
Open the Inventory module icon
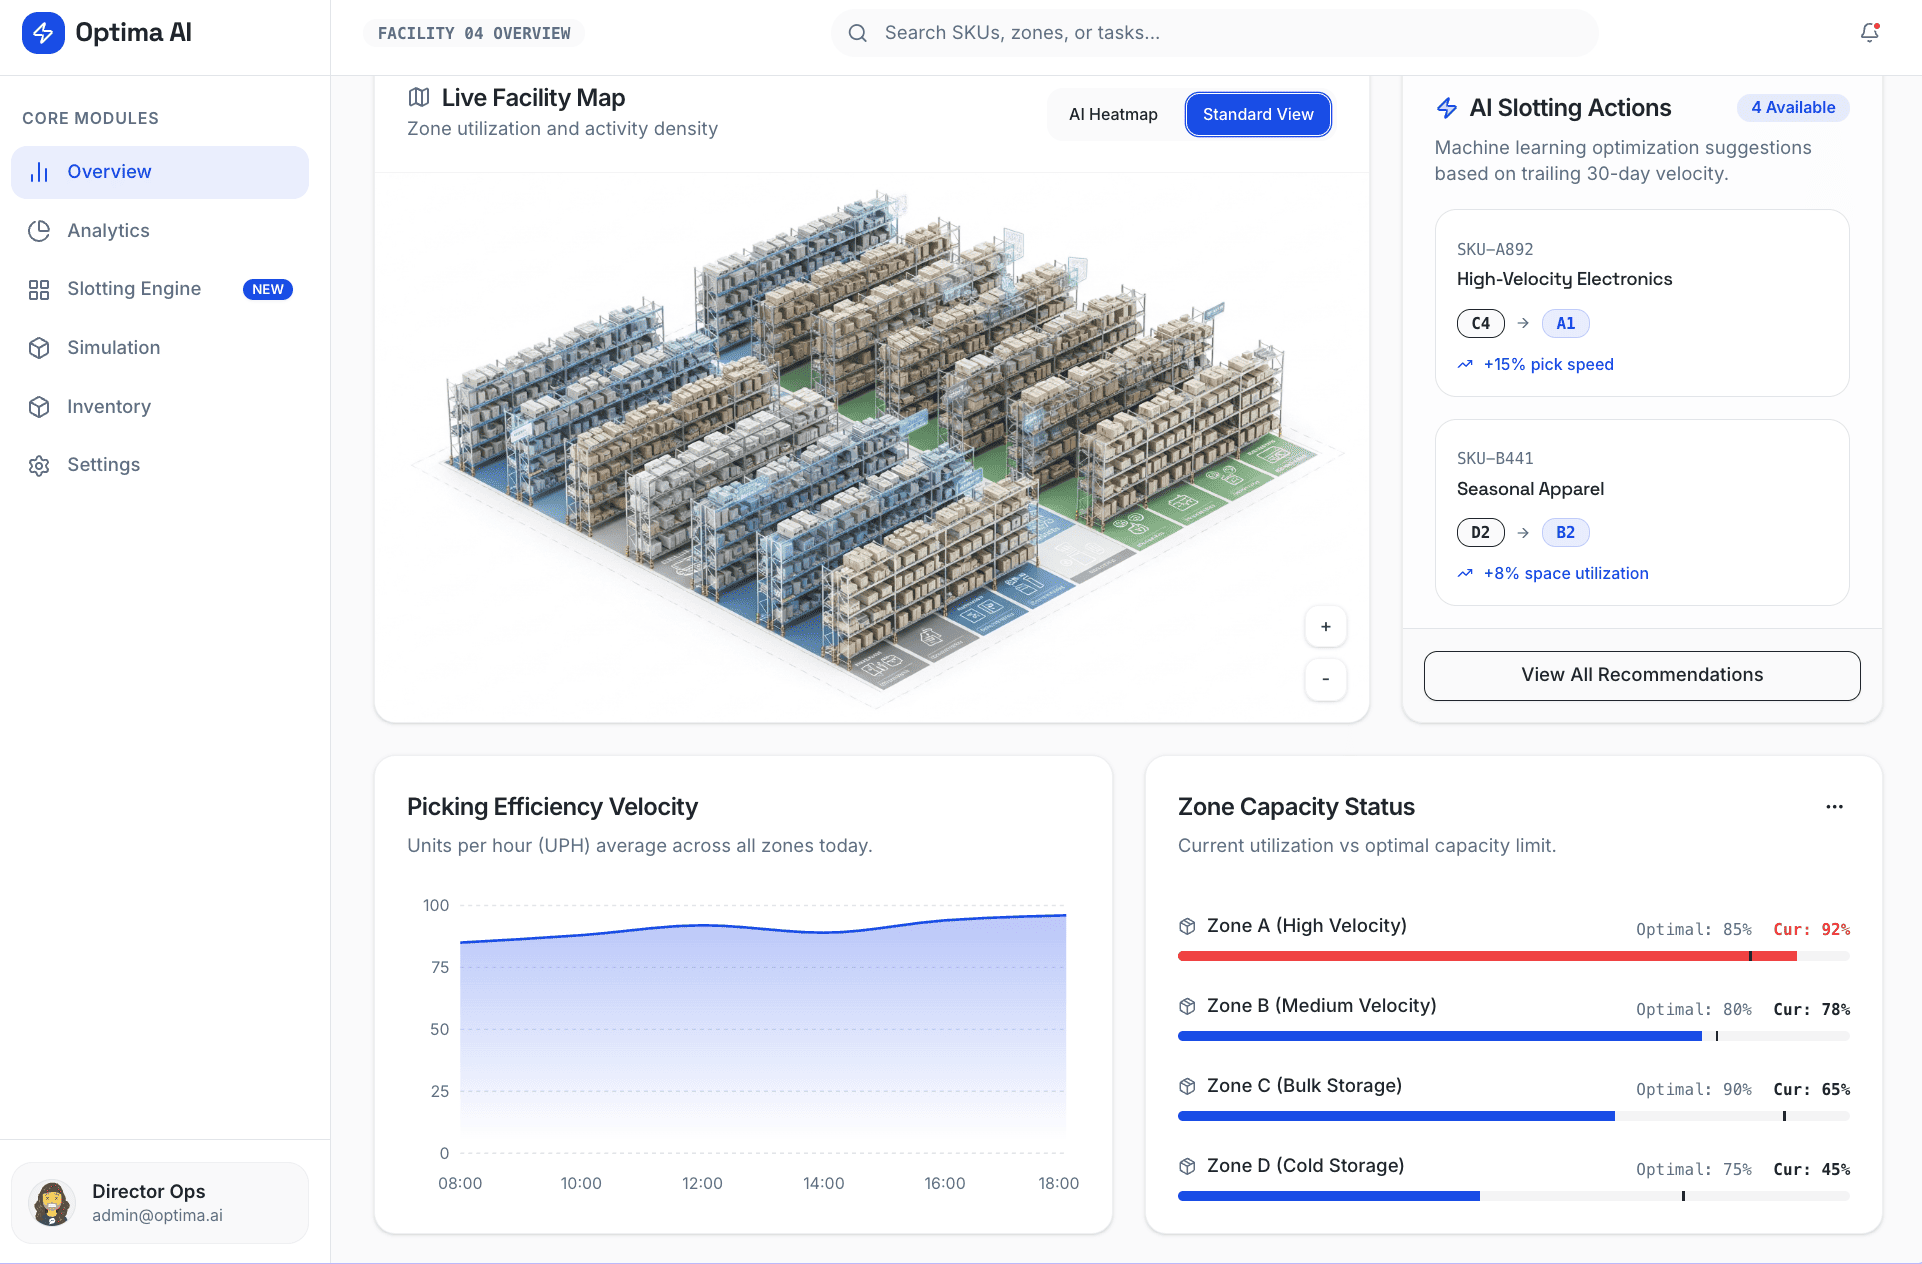point(39,406)
